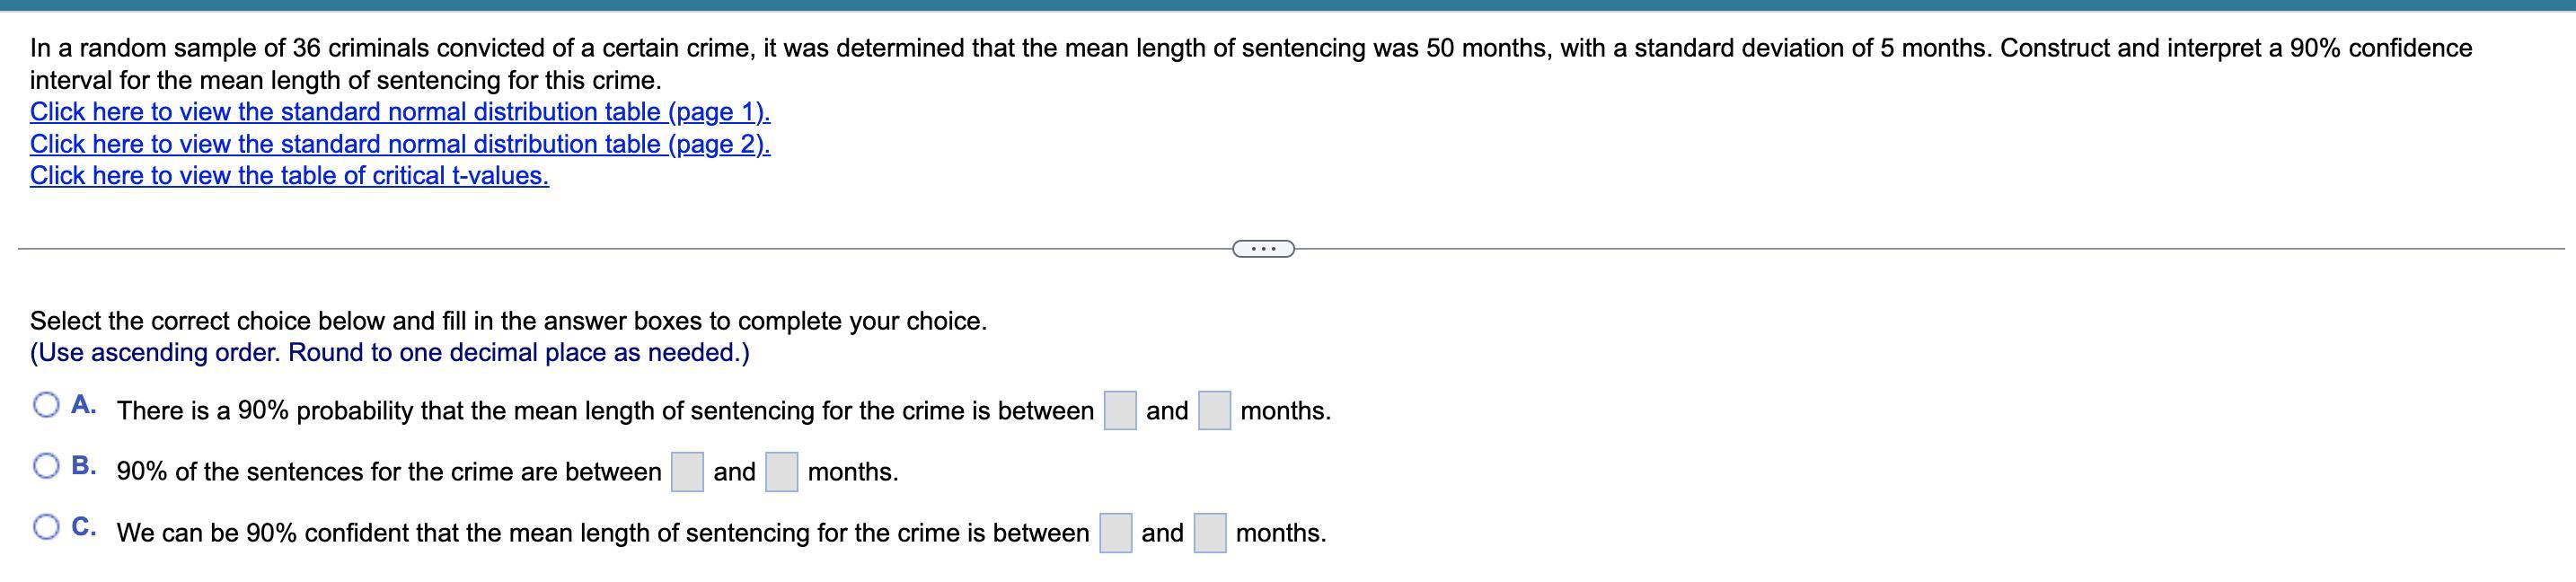Focus the second answer box in choice B

point(781,472)
